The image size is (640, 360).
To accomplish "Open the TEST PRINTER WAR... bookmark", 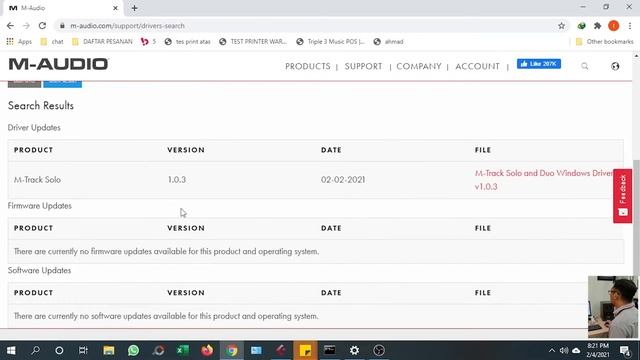I will coord(253,42).
